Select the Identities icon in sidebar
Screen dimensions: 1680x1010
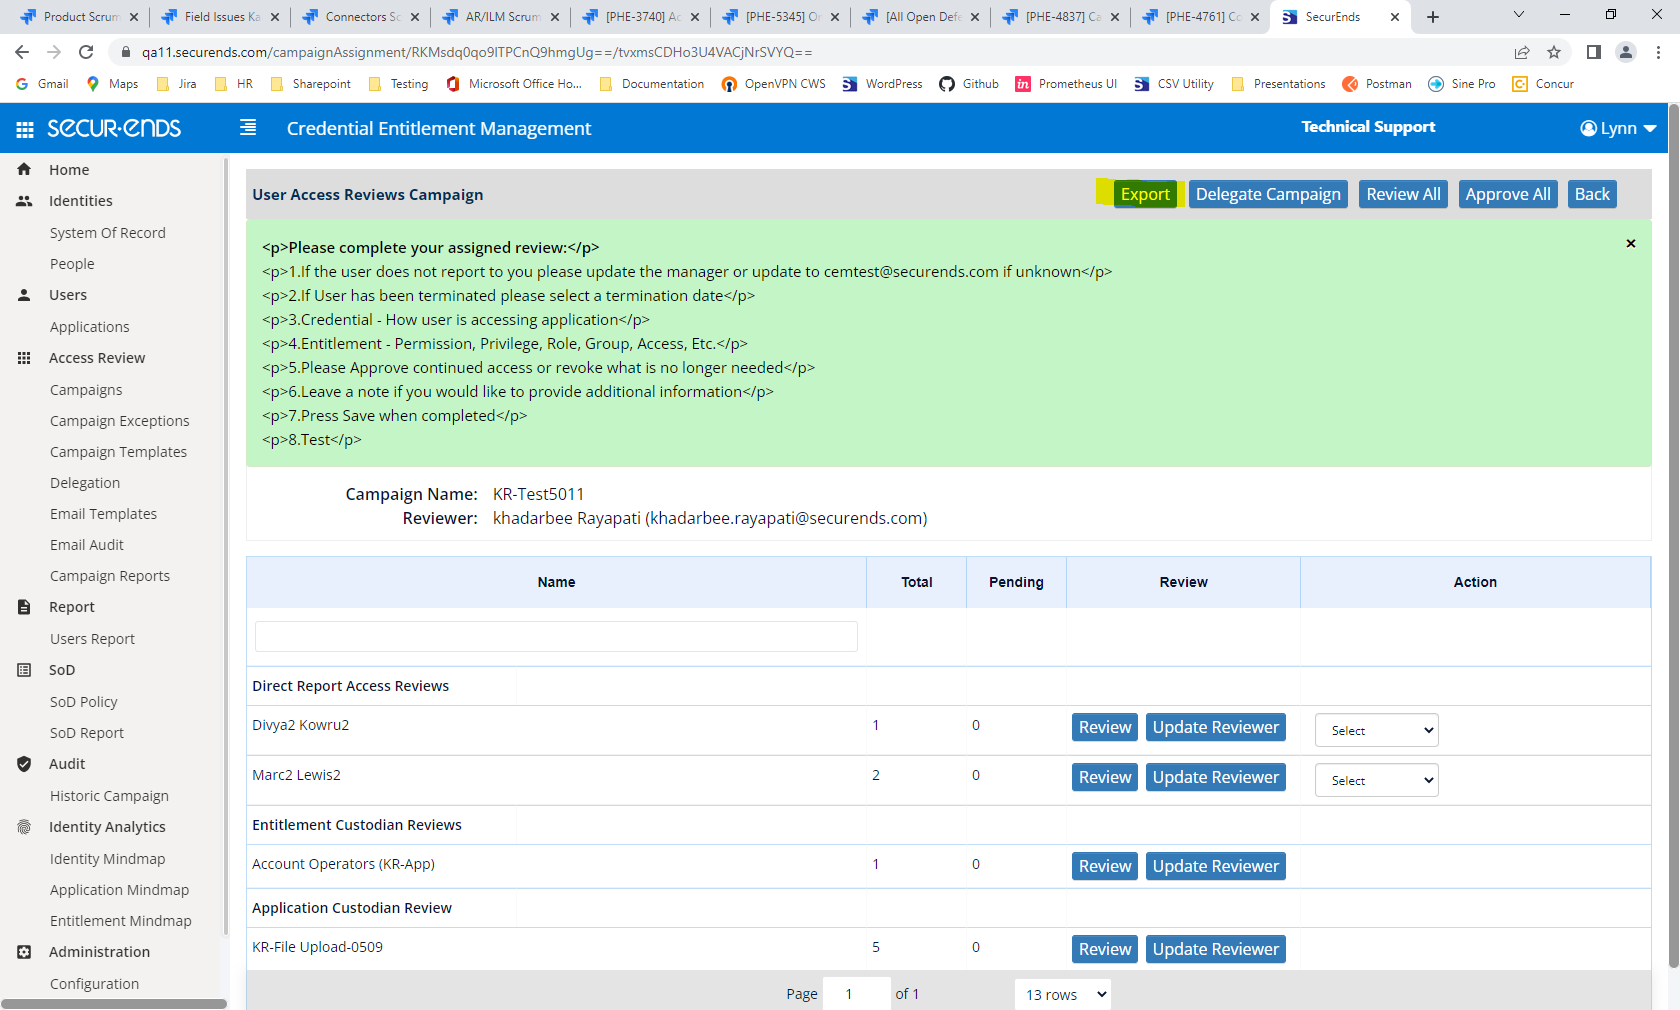[24, 200]
